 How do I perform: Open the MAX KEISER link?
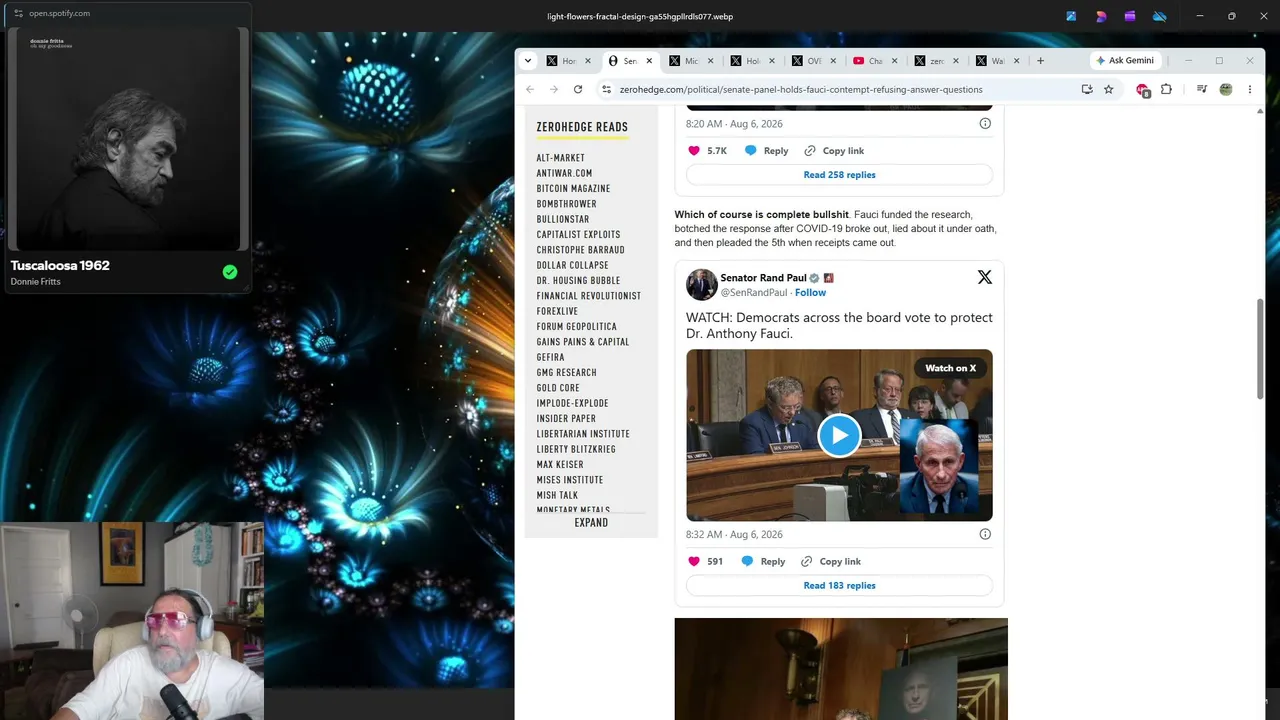coord(559,465)
